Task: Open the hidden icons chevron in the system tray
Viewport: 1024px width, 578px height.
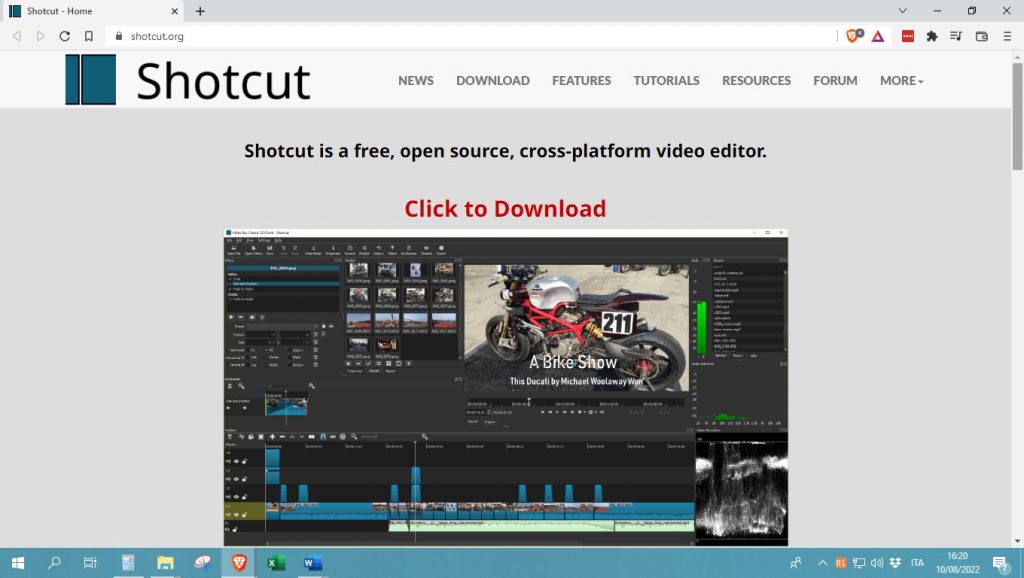Action: click(822, 563)
